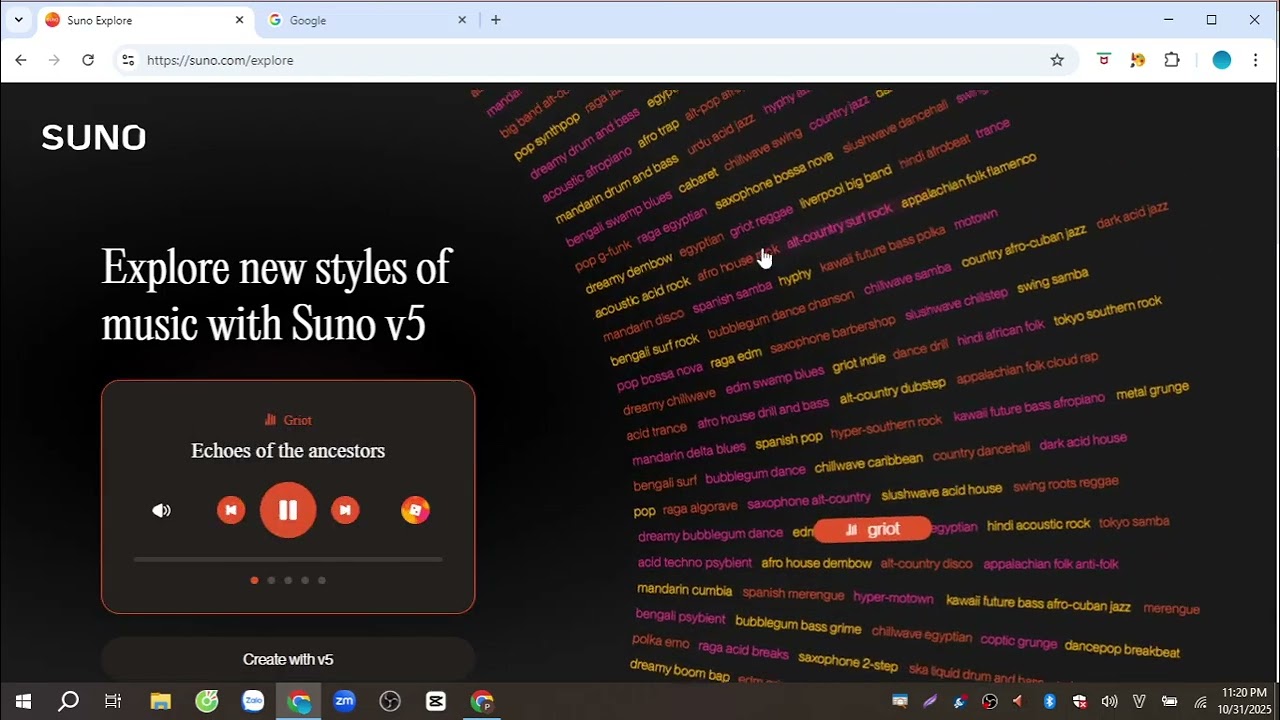Select the 'dancepop breakbeat' style
The height and width of the screenshot is (720, 1280).
(1122, 649)
